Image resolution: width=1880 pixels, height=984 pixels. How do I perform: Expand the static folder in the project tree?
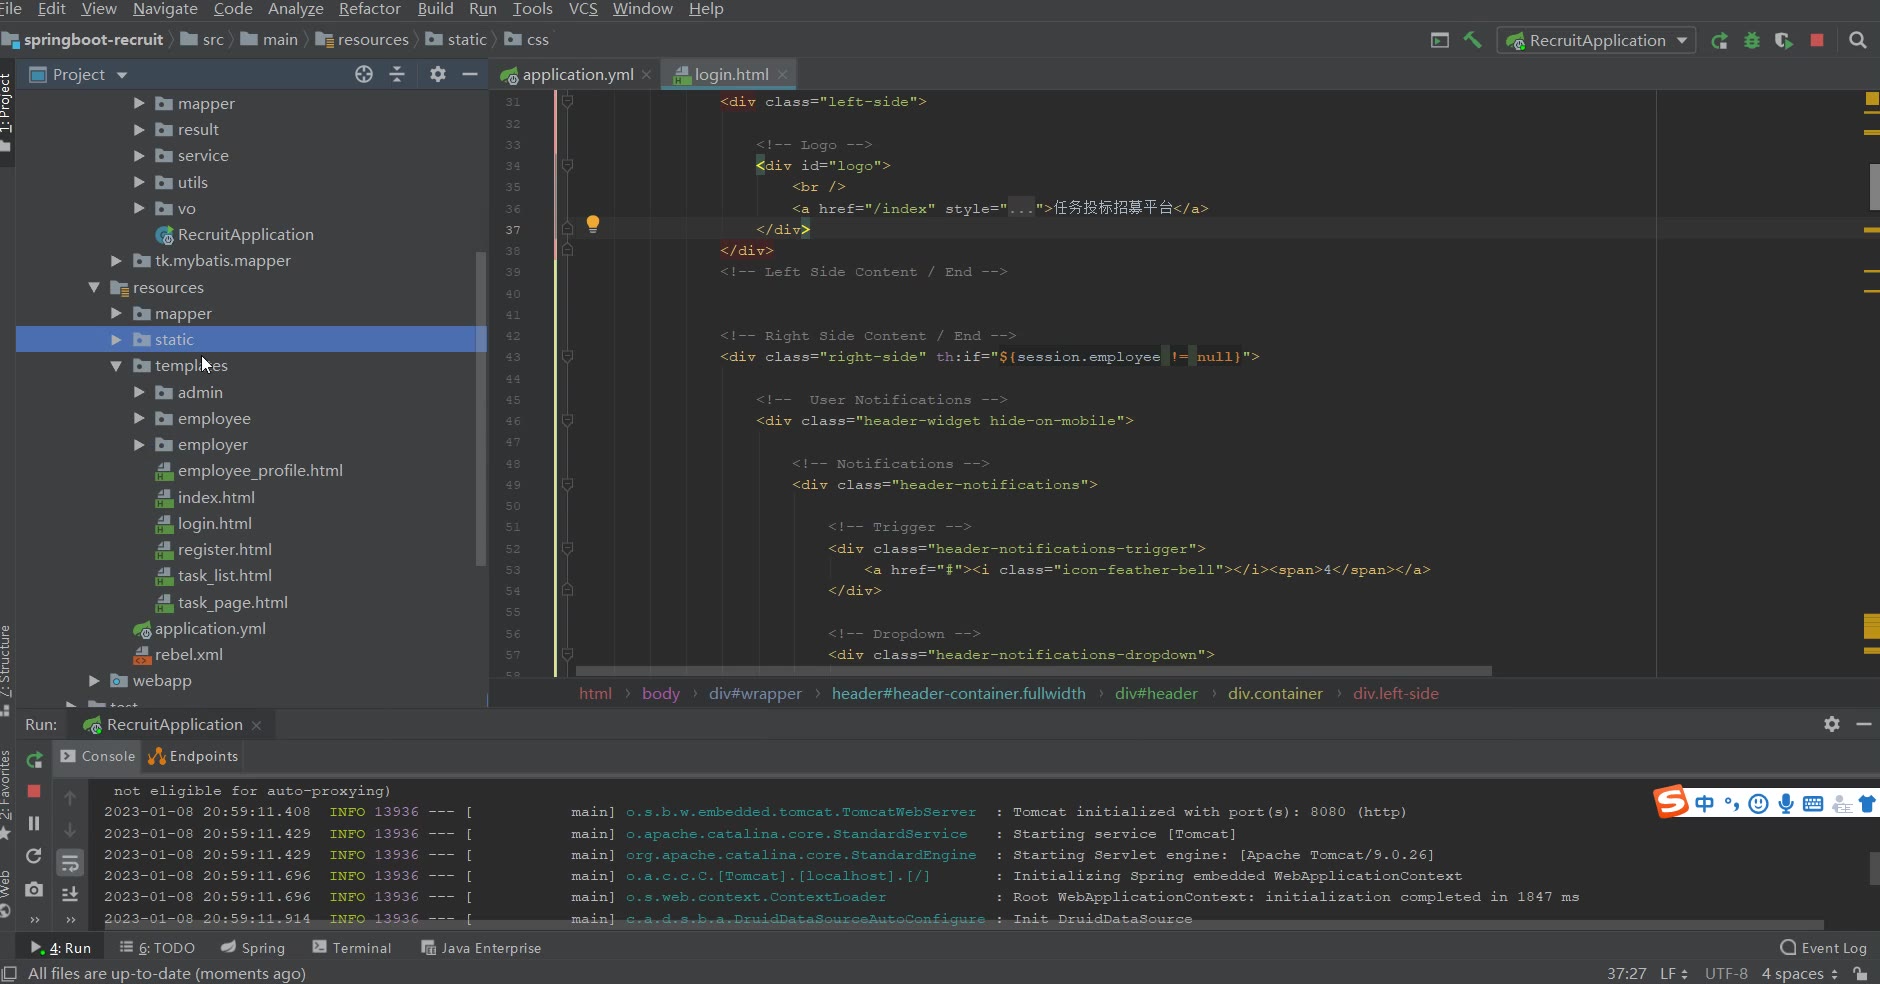117,340
